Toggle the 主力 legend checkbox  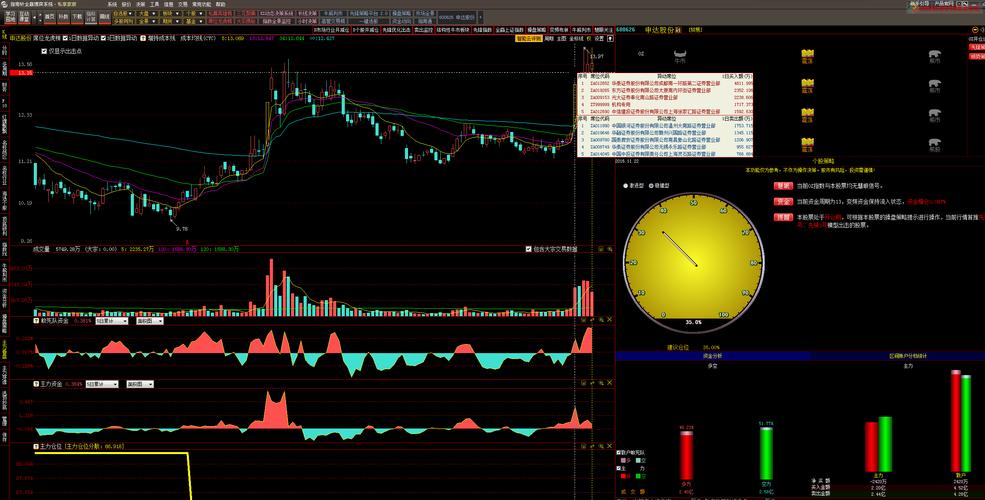pyautogui.click(x=618, y=469)
